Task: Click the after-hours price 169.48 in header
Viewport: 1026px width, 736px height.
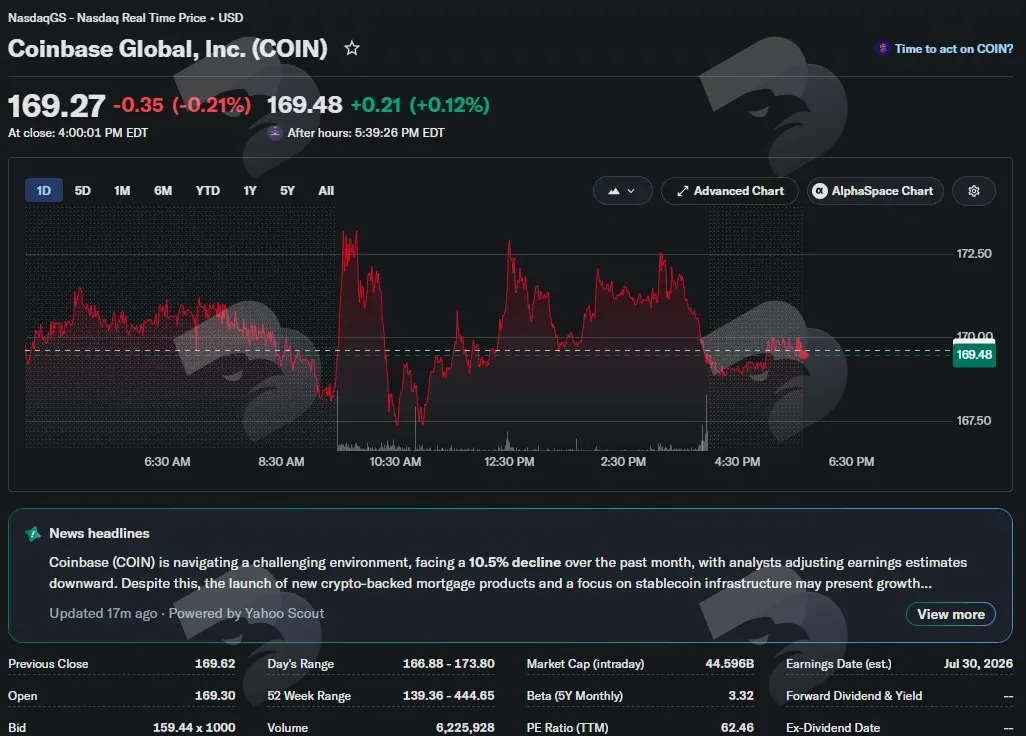Action: point(304,105)
